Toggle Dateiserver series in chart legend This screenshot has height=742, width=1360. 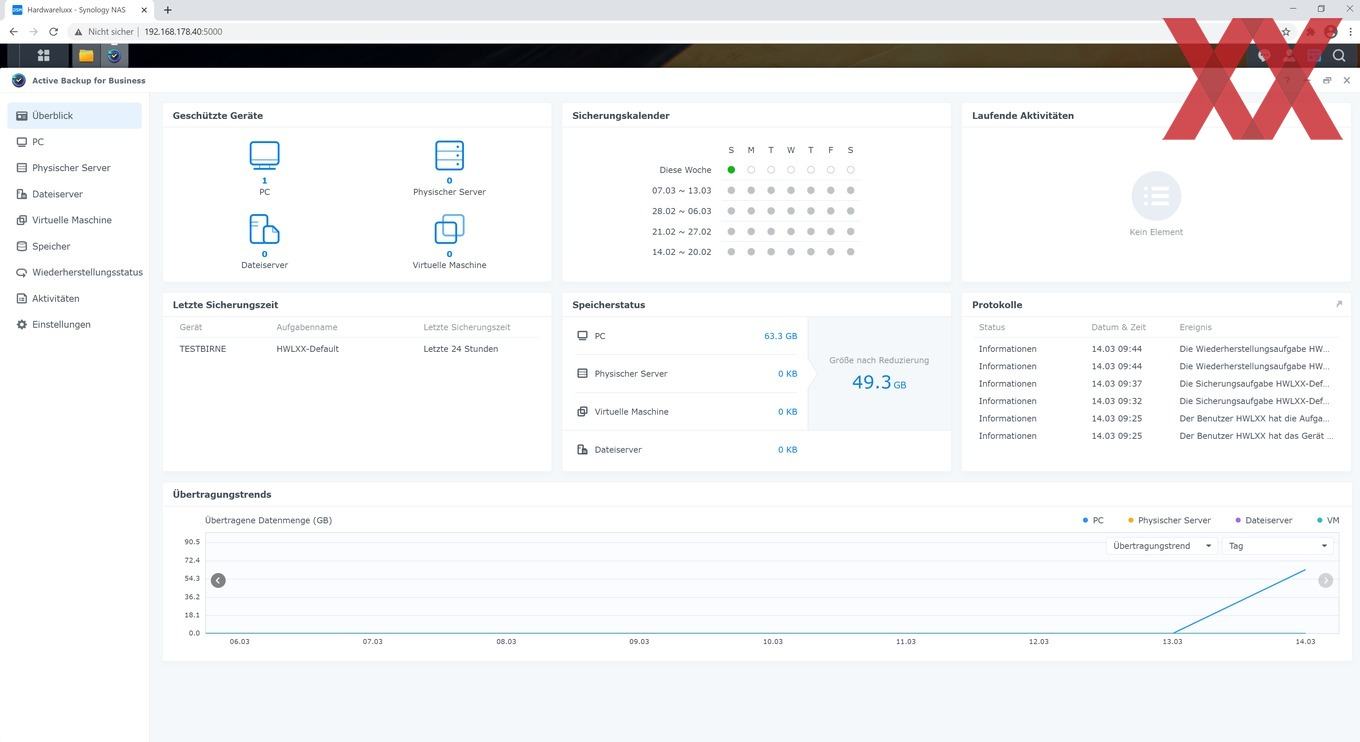coord(1264,520)
